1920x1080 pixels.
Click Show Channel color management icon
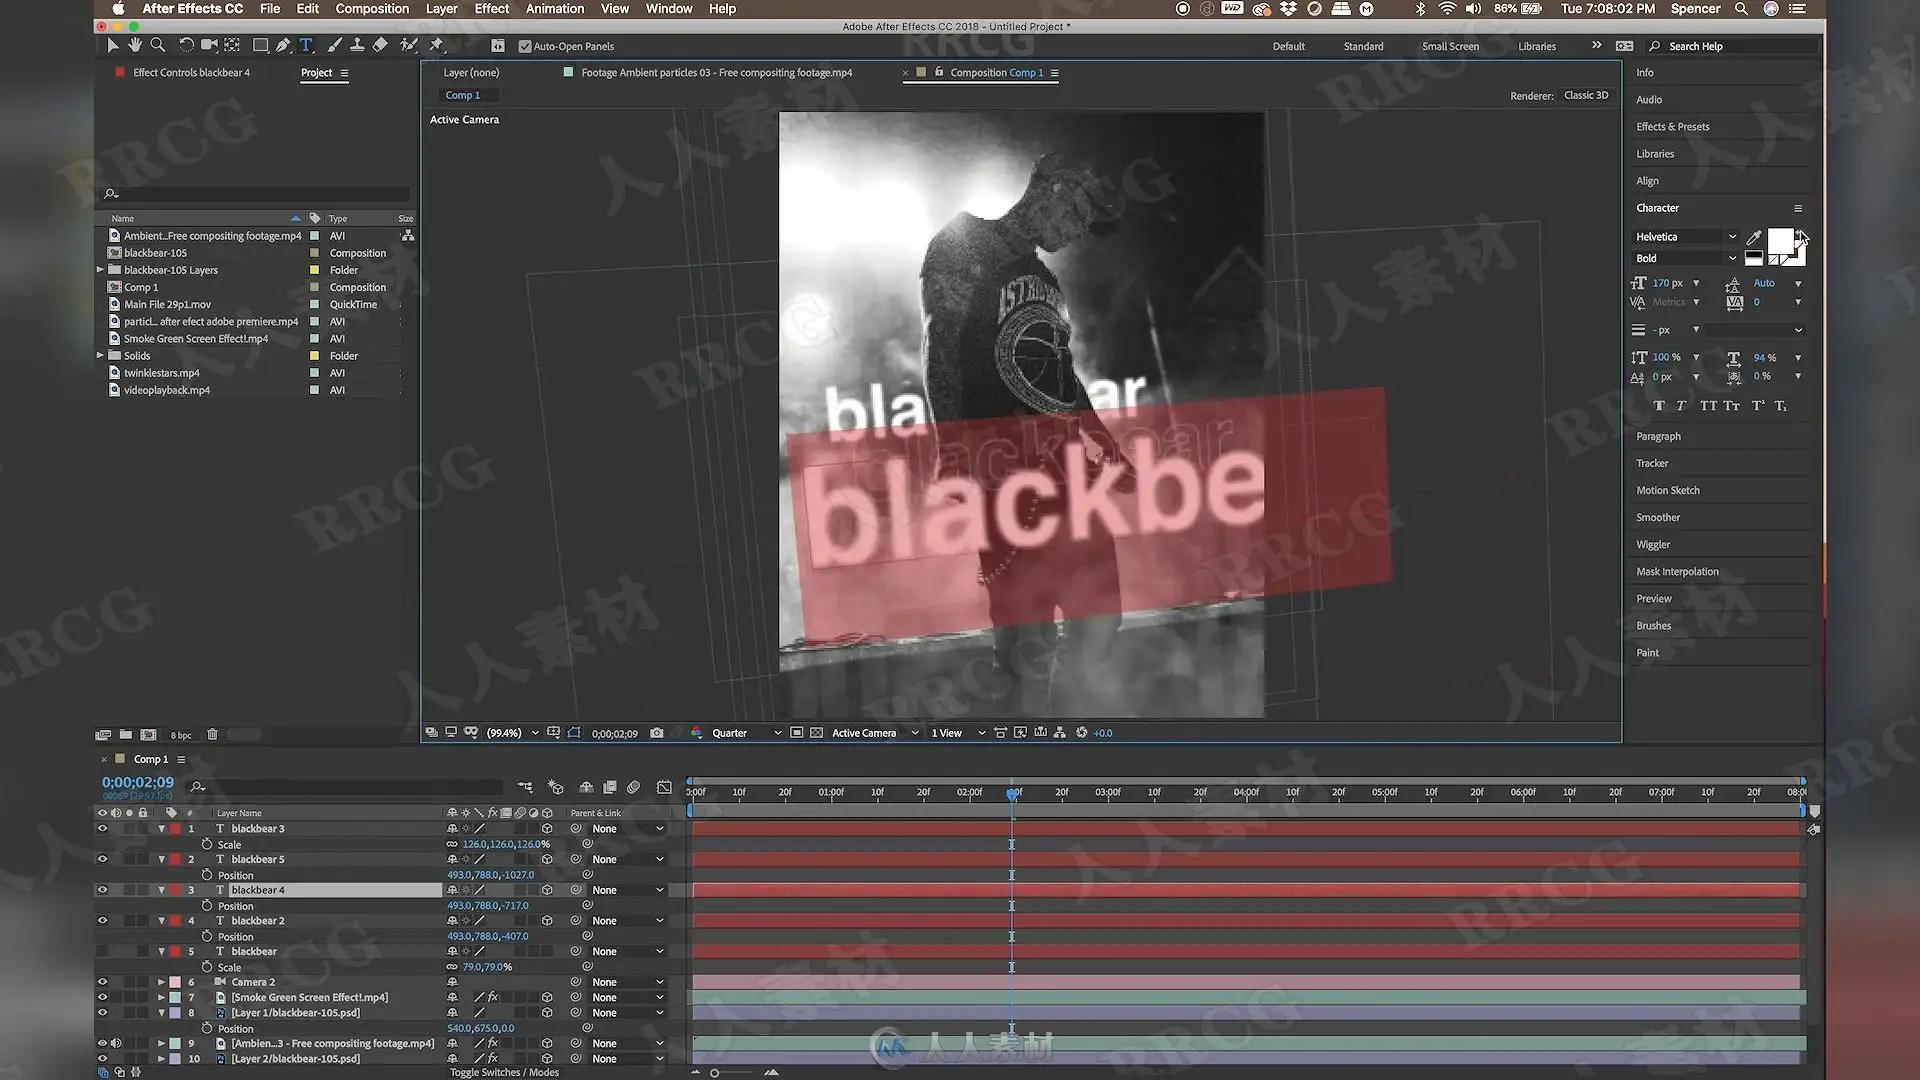(x=697, y=733)
